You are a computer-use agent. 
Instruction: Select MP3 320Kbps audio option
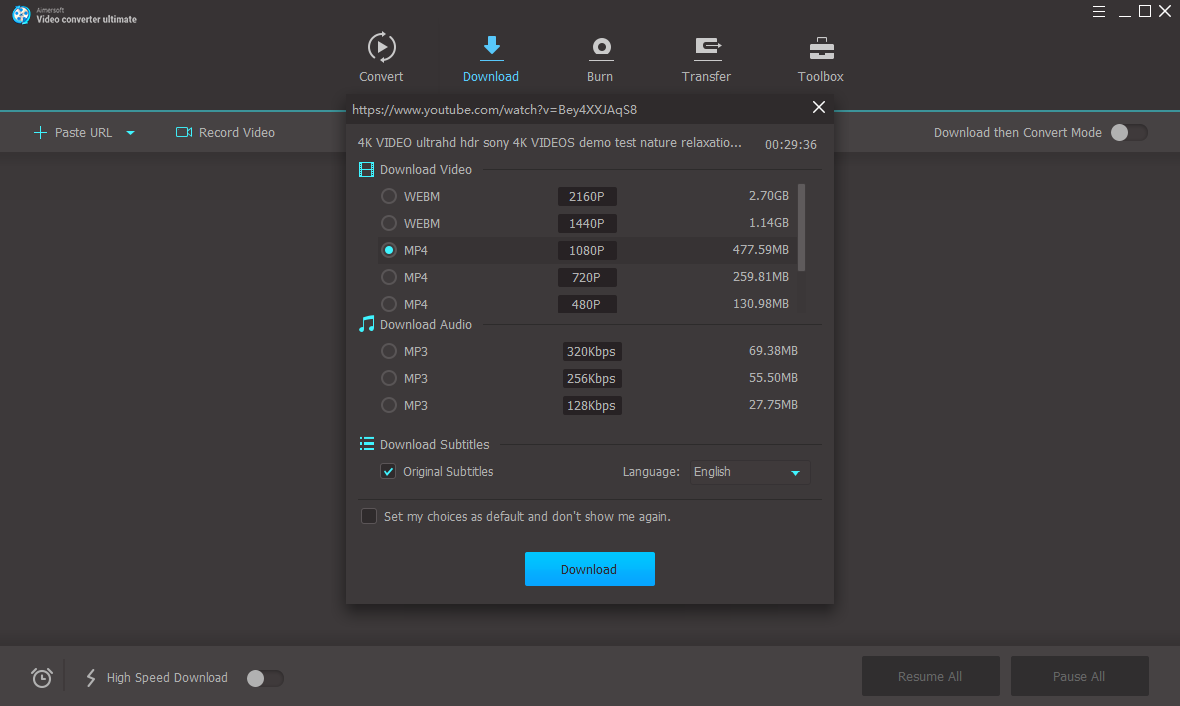point(388,351)
